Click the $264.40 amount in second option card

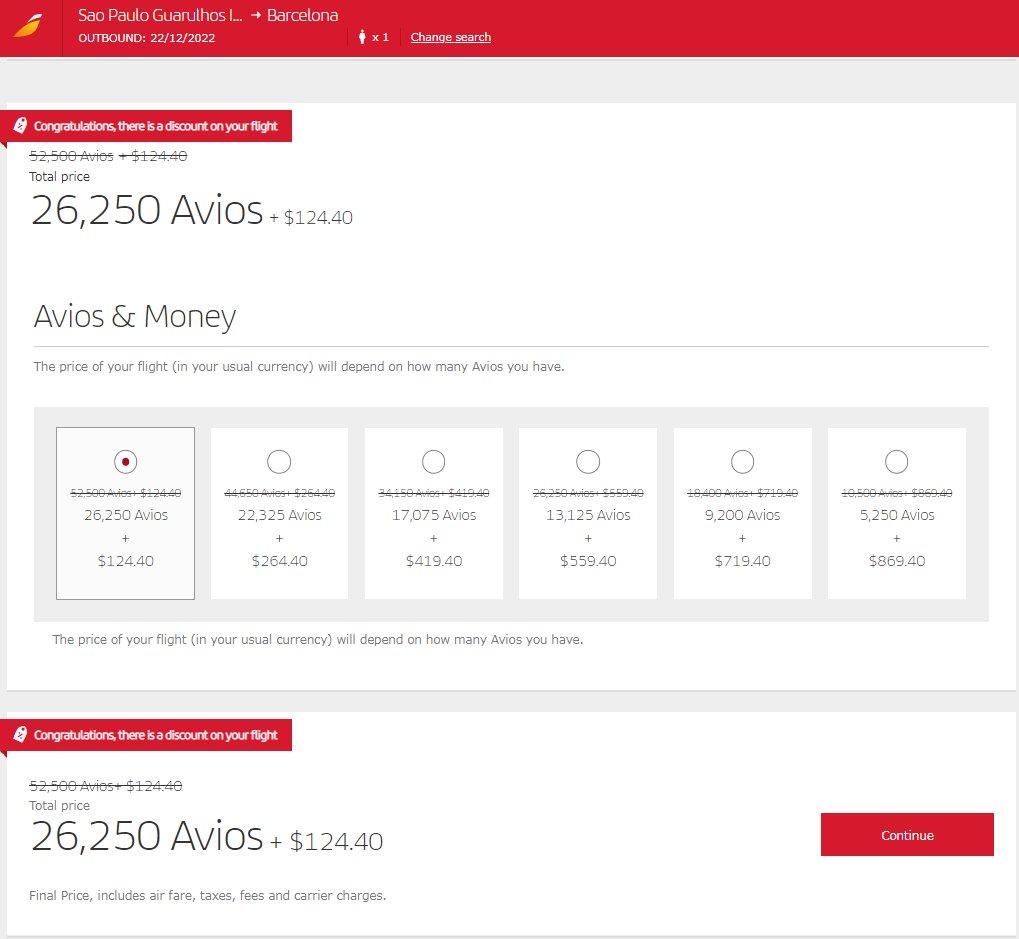(279, 561)
